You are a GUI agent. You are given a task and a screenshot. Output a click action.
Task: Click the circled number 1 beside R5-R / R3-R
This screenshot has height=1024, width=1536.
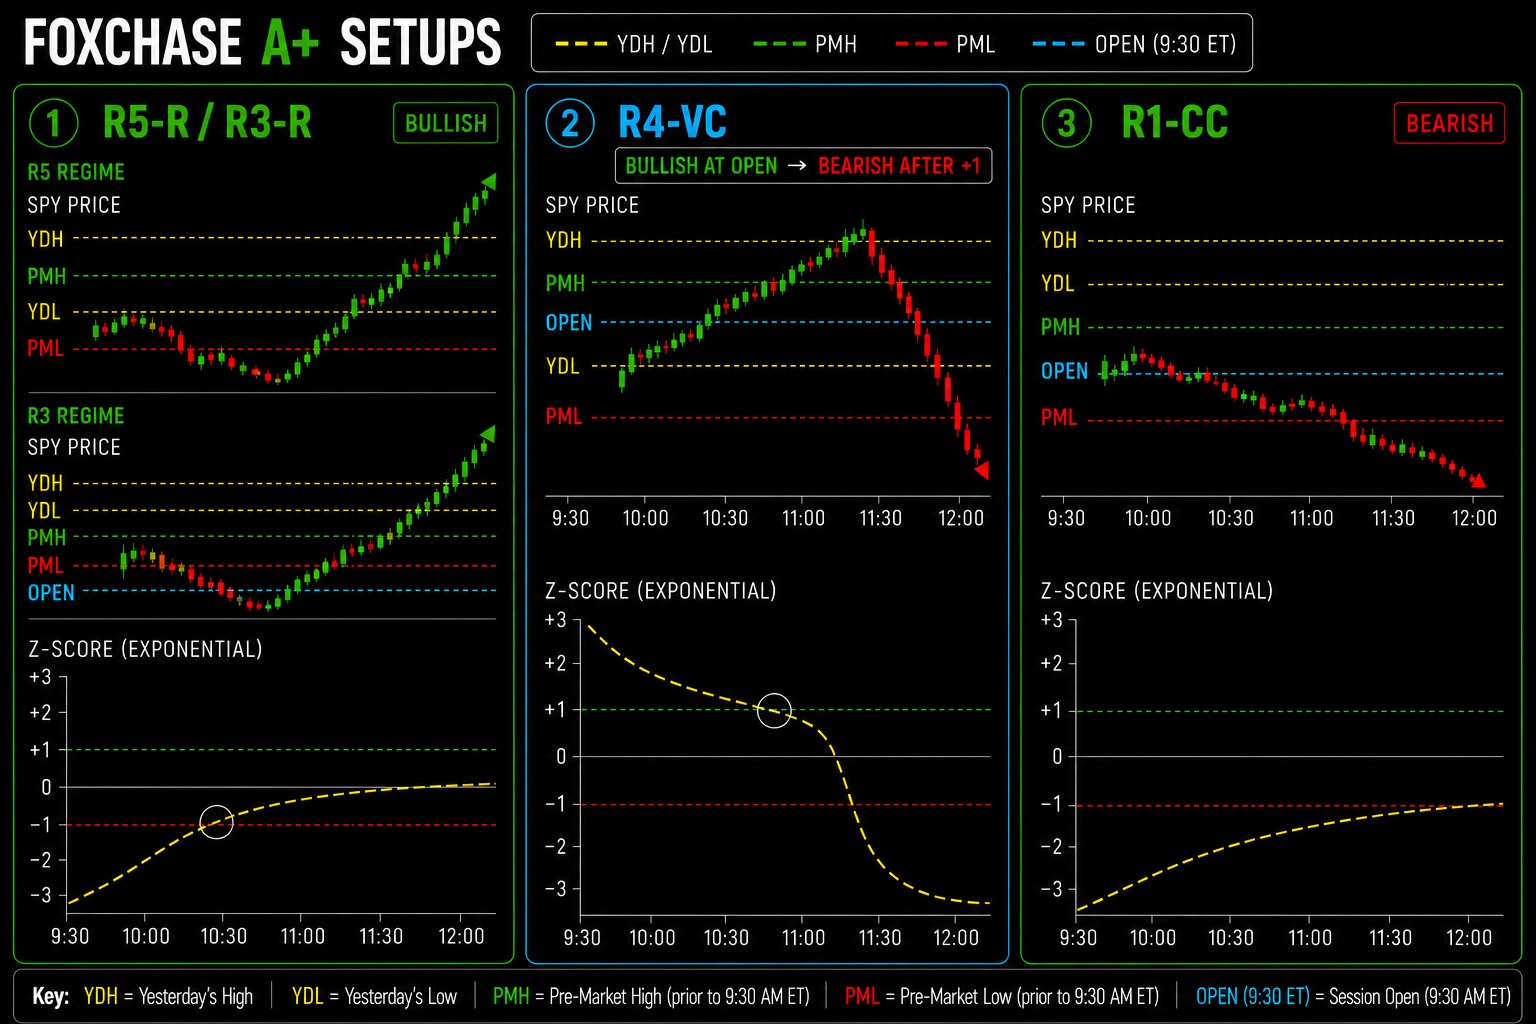click(53, 124)
